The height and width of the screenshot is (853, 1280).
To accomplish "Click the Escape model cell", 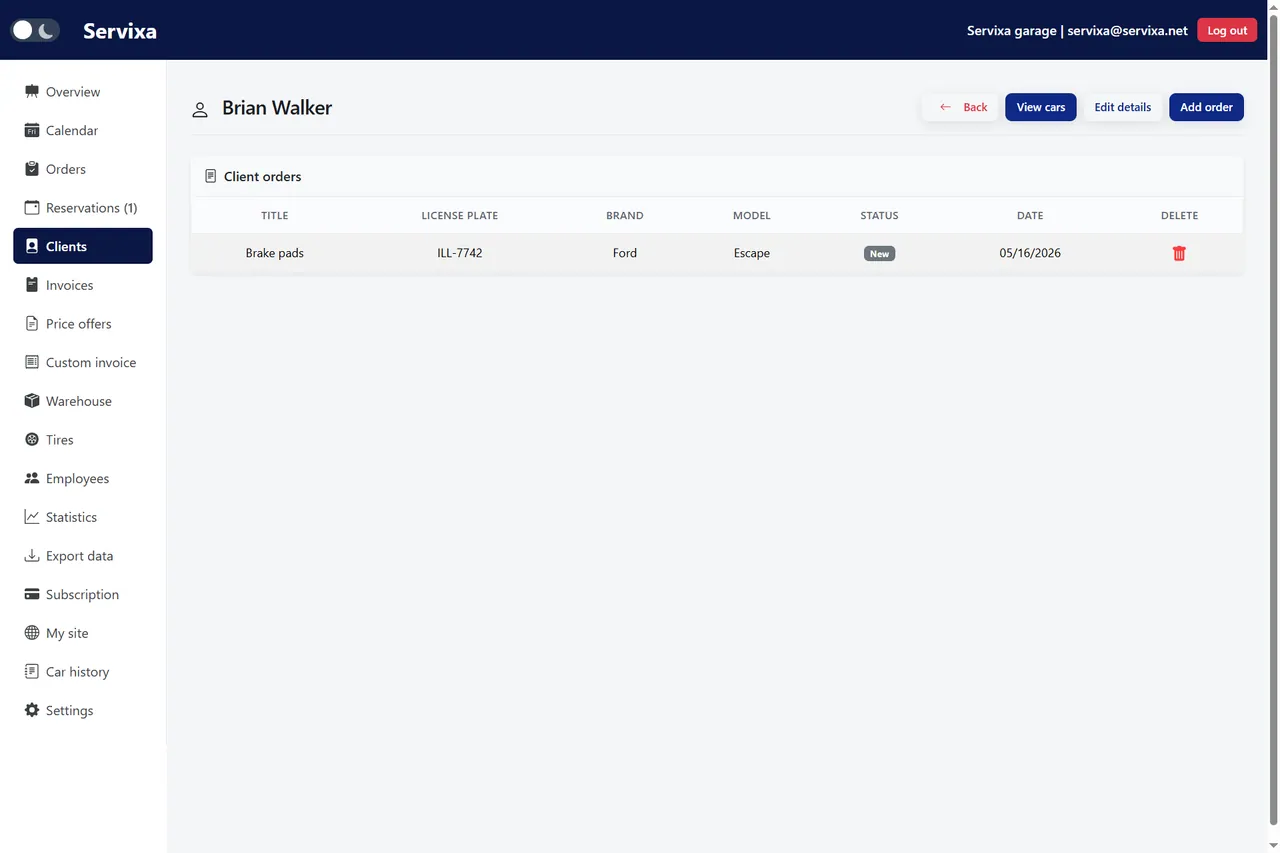I will pos(752,253).
